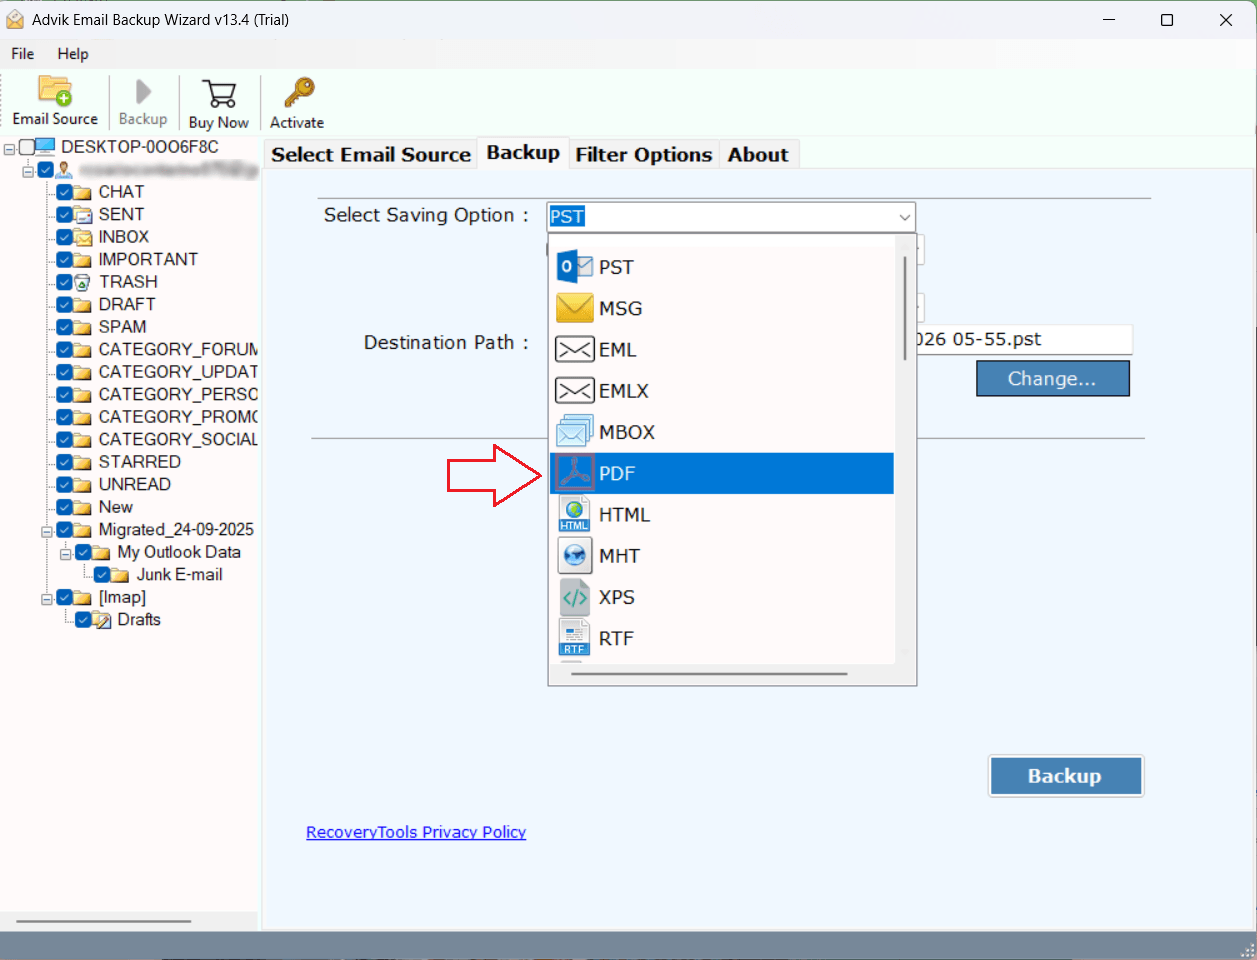The image size is (1257, 960).
Task: Select the PDF Acrobat icon in list
Action: click(575, 473)
